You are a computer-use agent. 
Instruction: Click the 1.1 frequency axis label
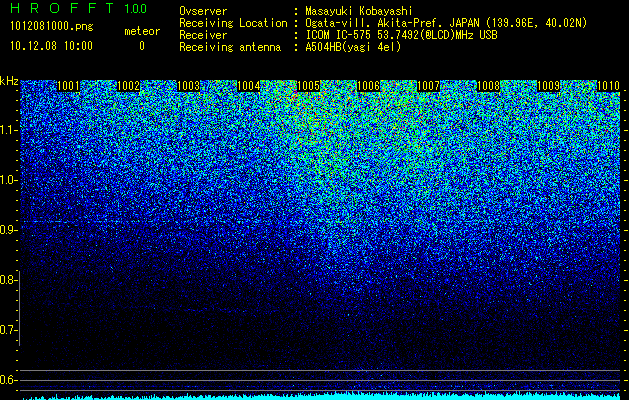pos(7,130)
